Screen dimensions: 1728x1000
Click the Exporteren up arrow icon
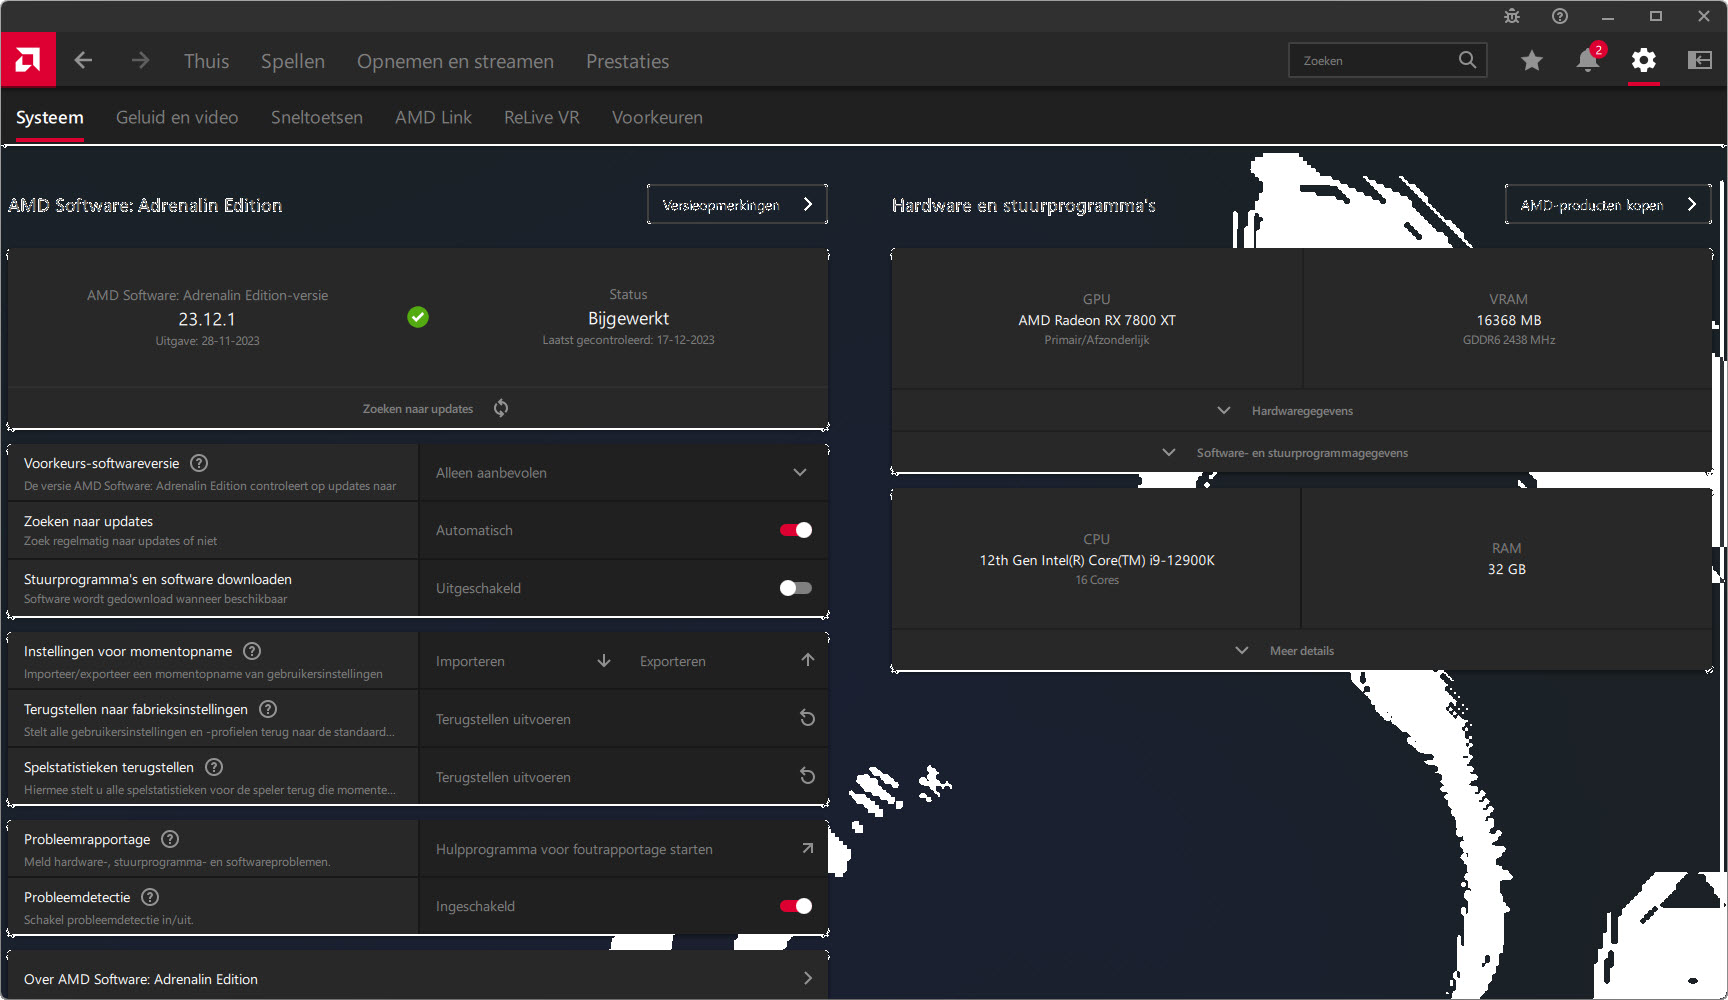808,660
